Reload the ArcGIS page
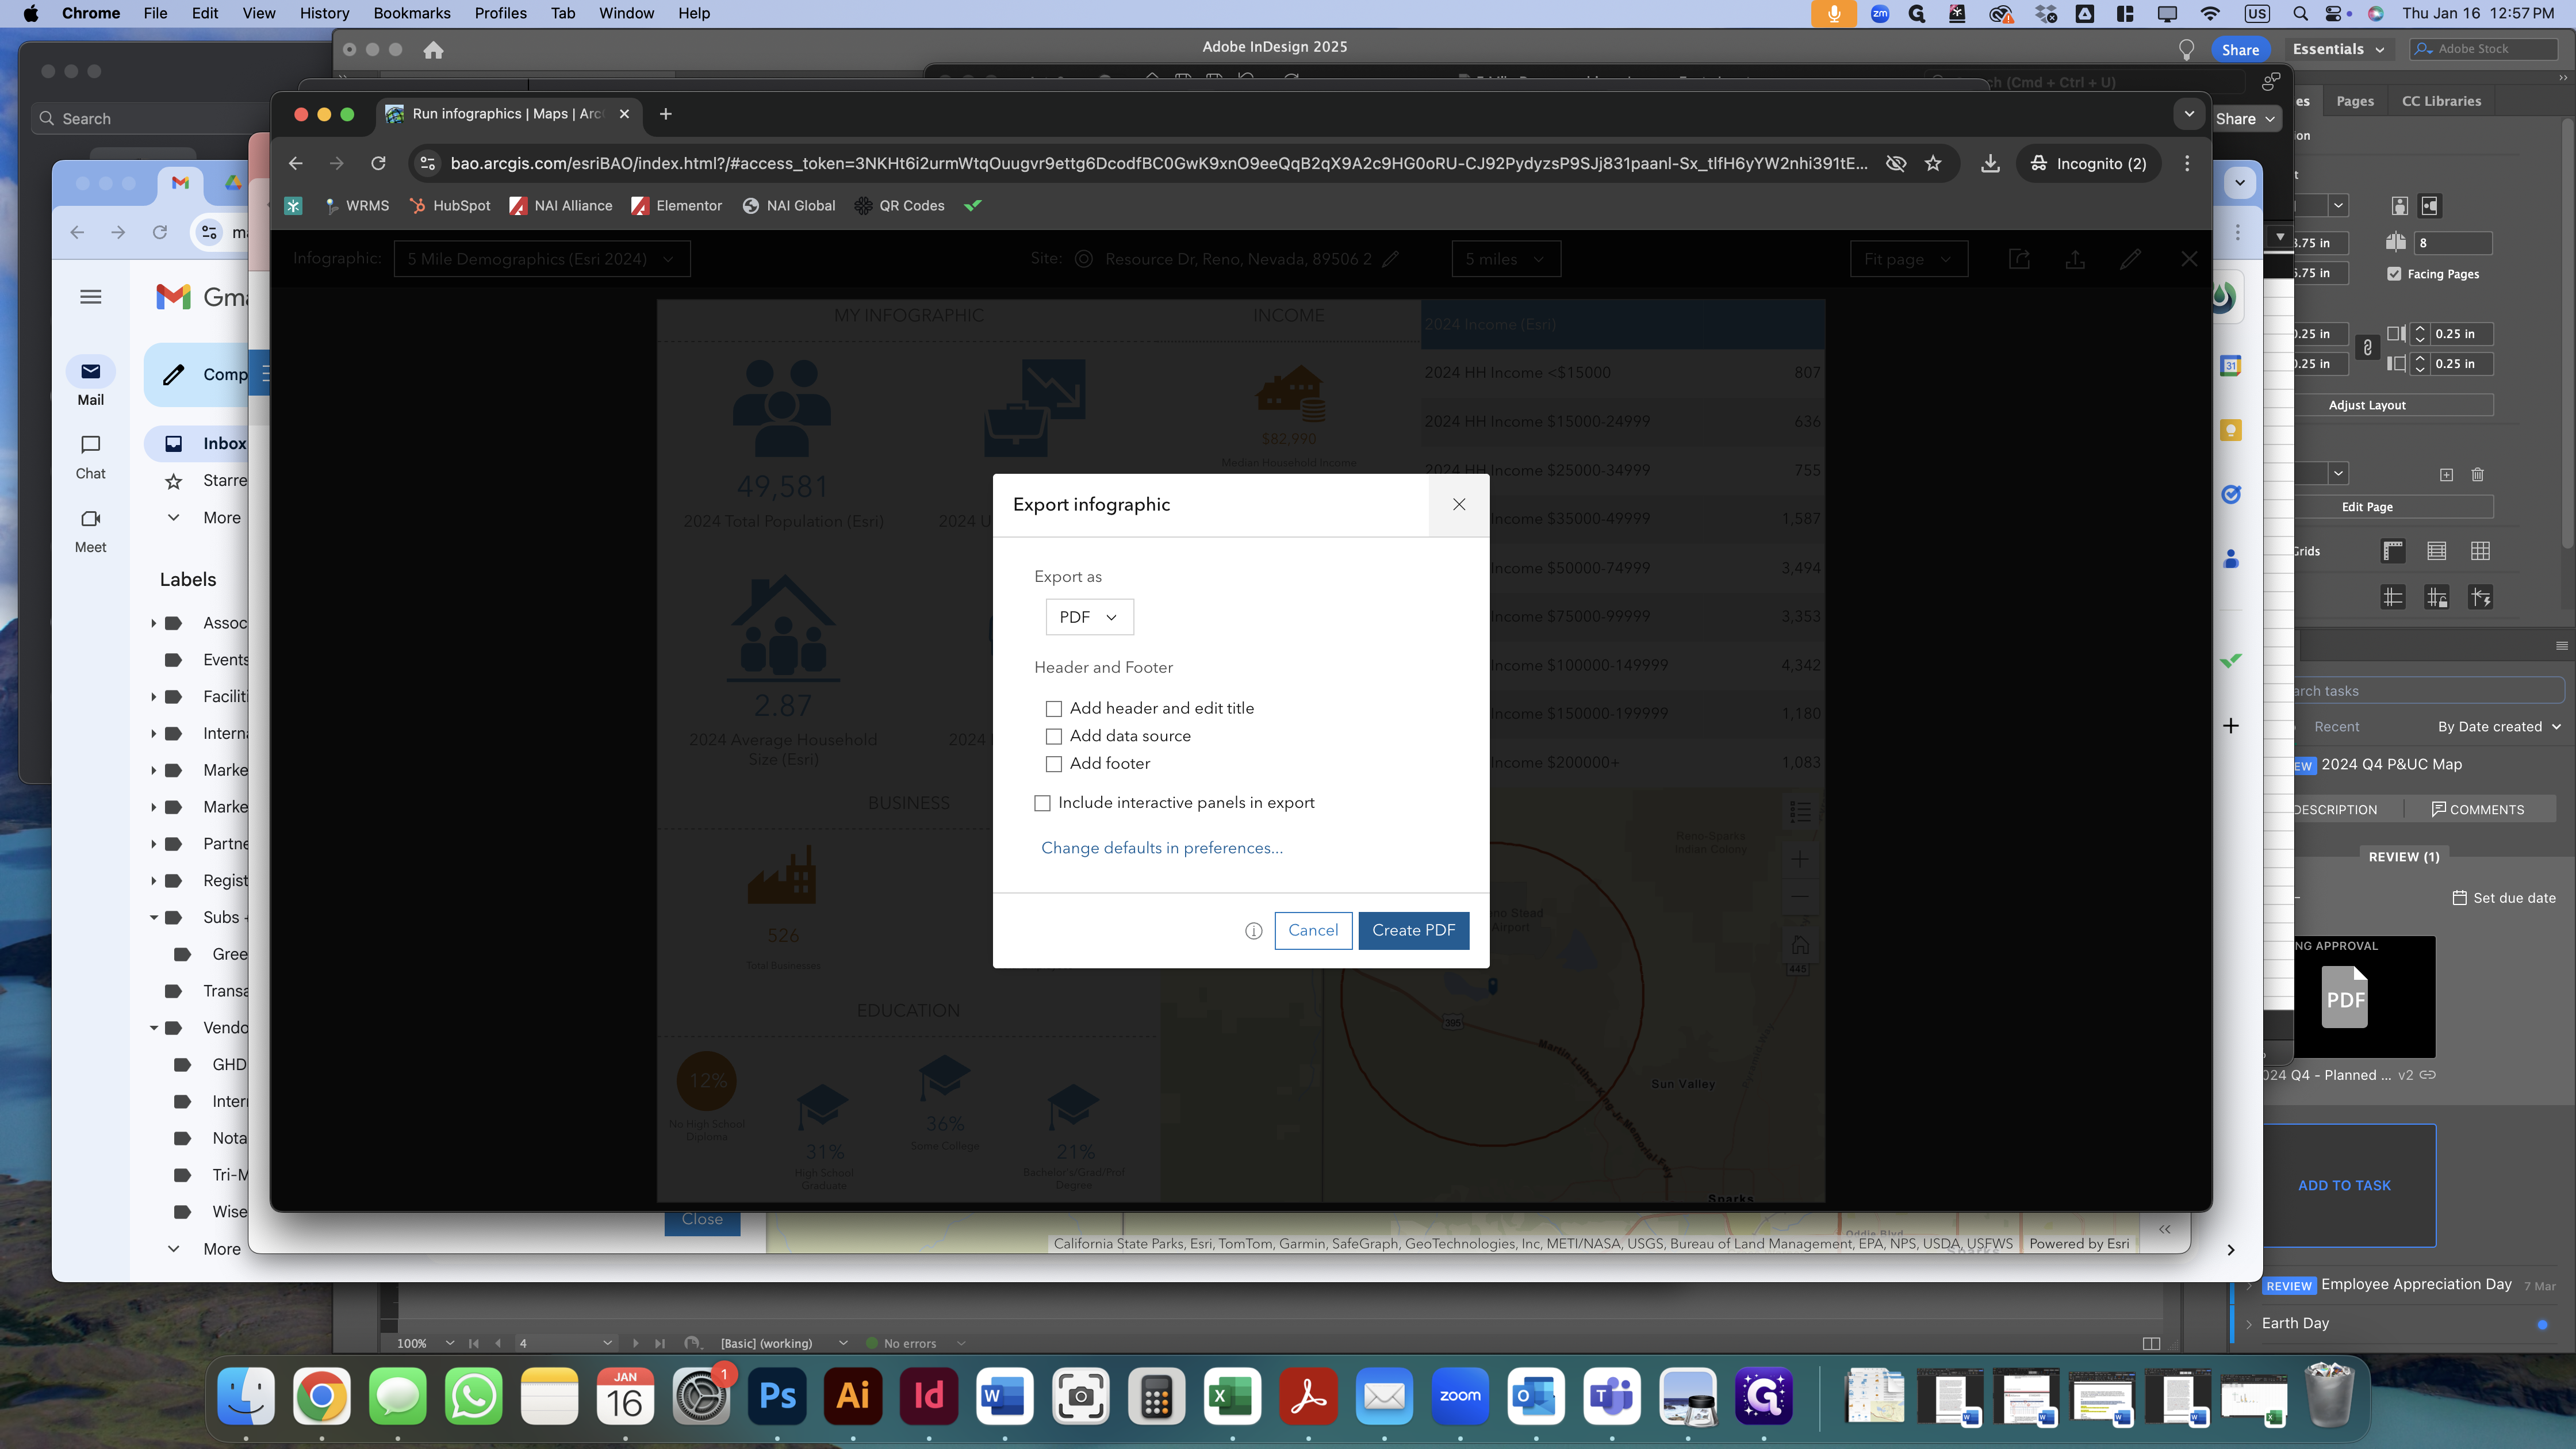 click(378, 164)
